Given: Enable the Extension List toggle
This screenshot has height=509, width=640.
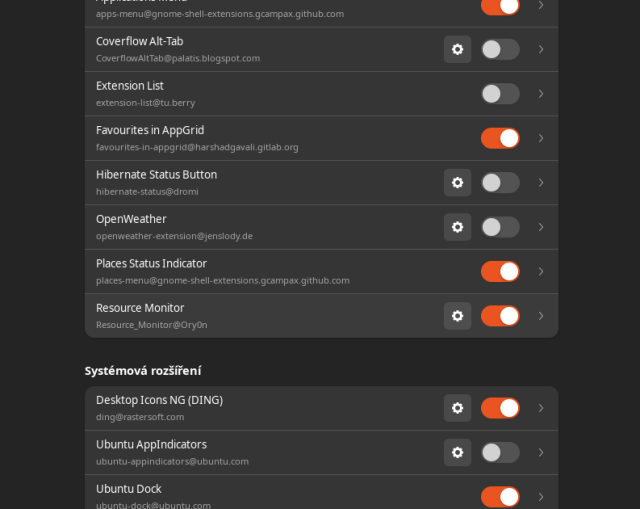Looking at the screenshot, I should point(500,94).
